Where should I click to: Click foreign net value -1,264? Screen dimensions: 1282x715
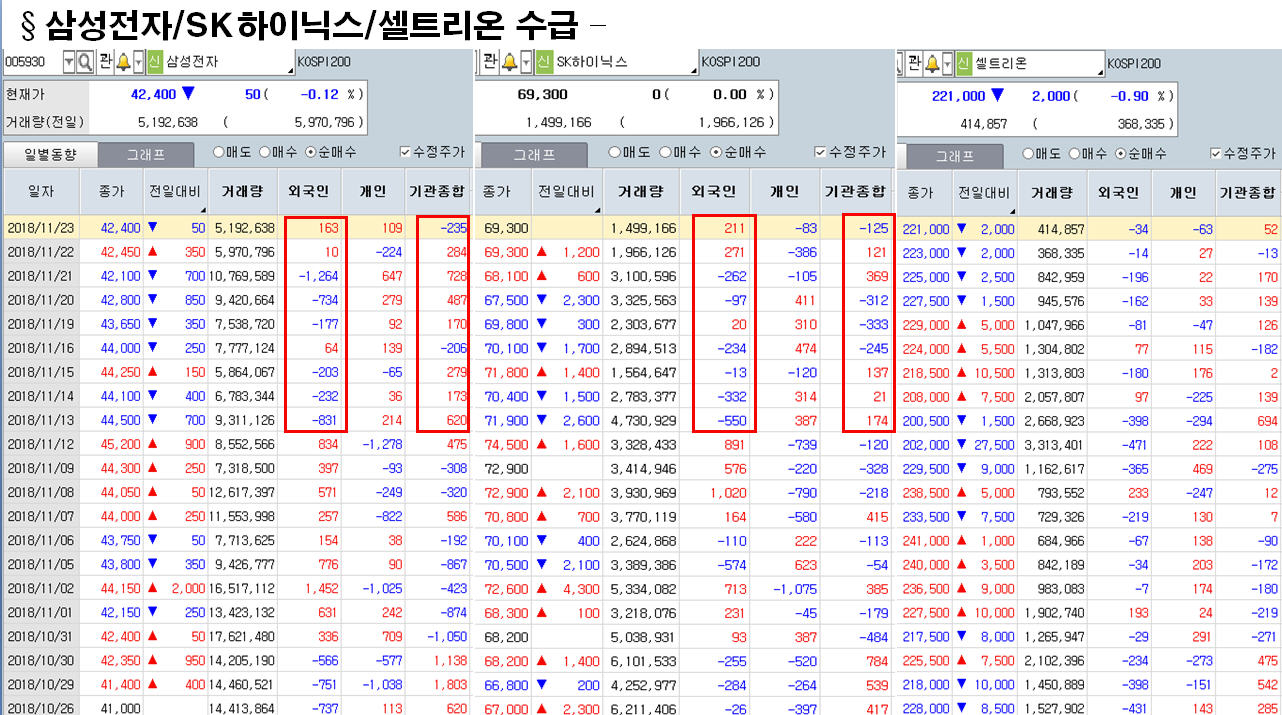point(317,276)
